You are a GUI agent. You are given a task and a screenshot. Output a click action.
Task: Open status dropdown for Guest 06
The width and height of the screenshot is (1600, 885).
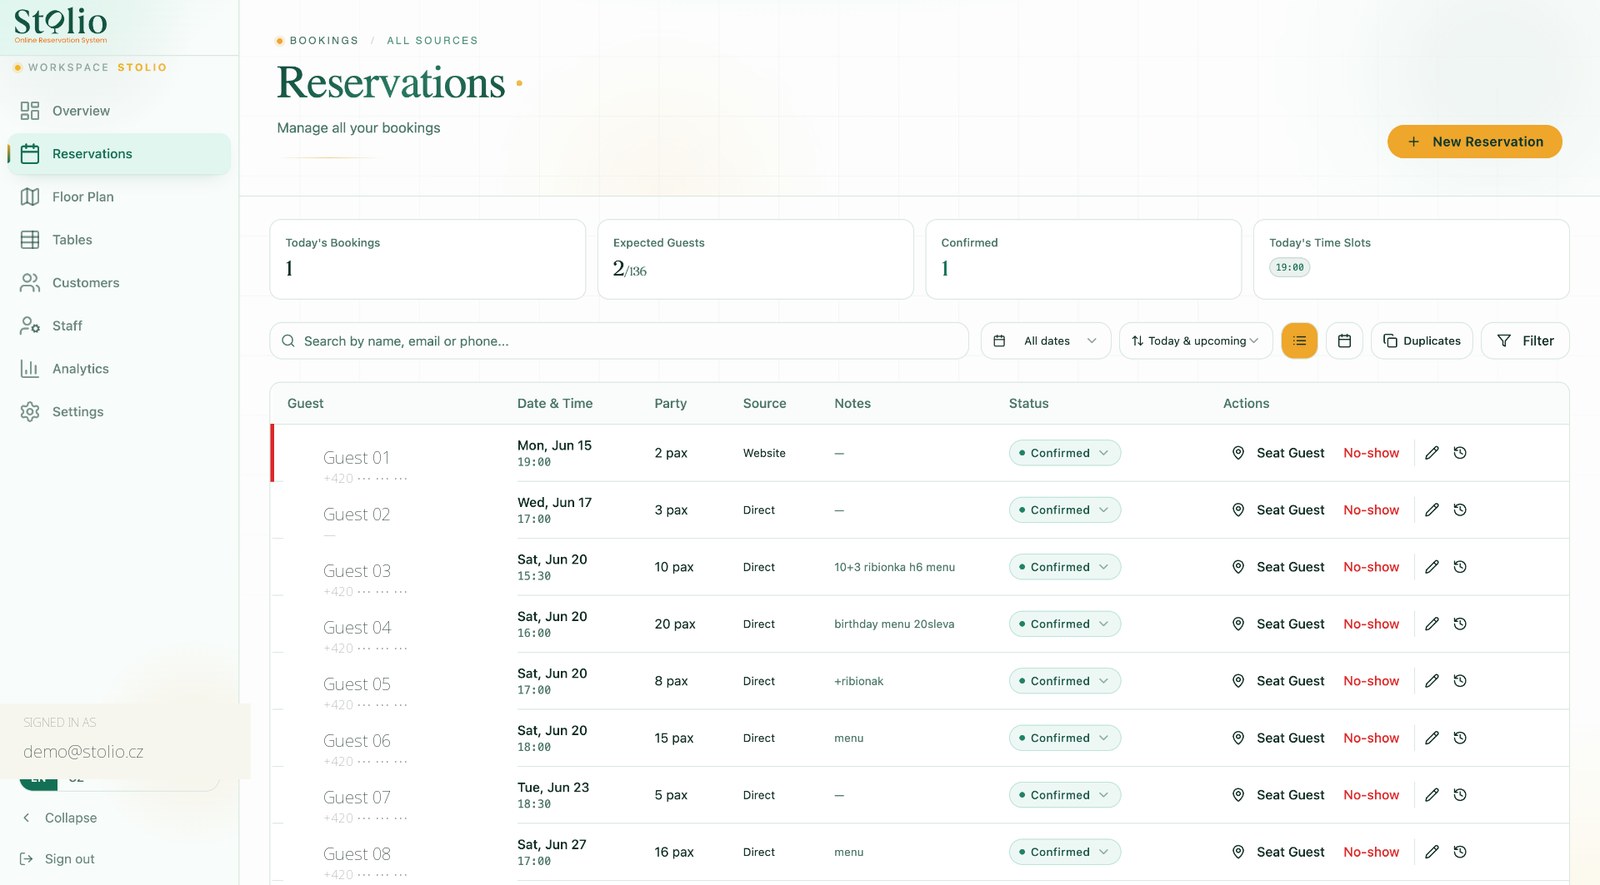coord(1065,738)
